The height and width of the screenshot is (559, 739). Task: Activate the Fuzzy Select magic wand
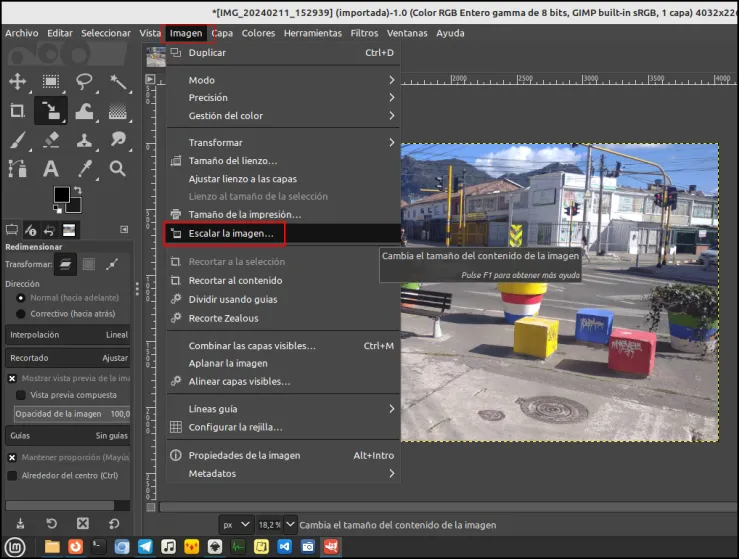pyautogui.click(x=118, y=82)
